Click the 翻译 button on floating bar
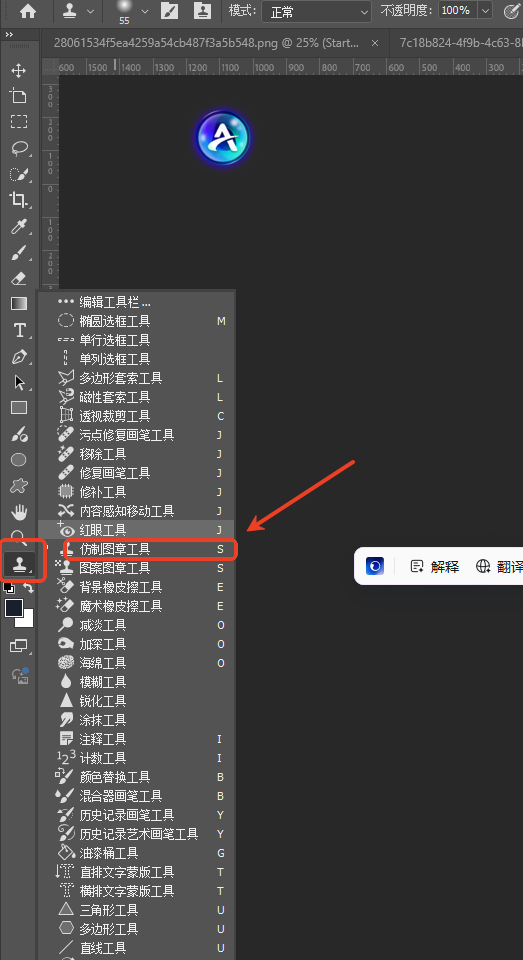The height and width of the screenshot is (960, 523). (499, 566)
